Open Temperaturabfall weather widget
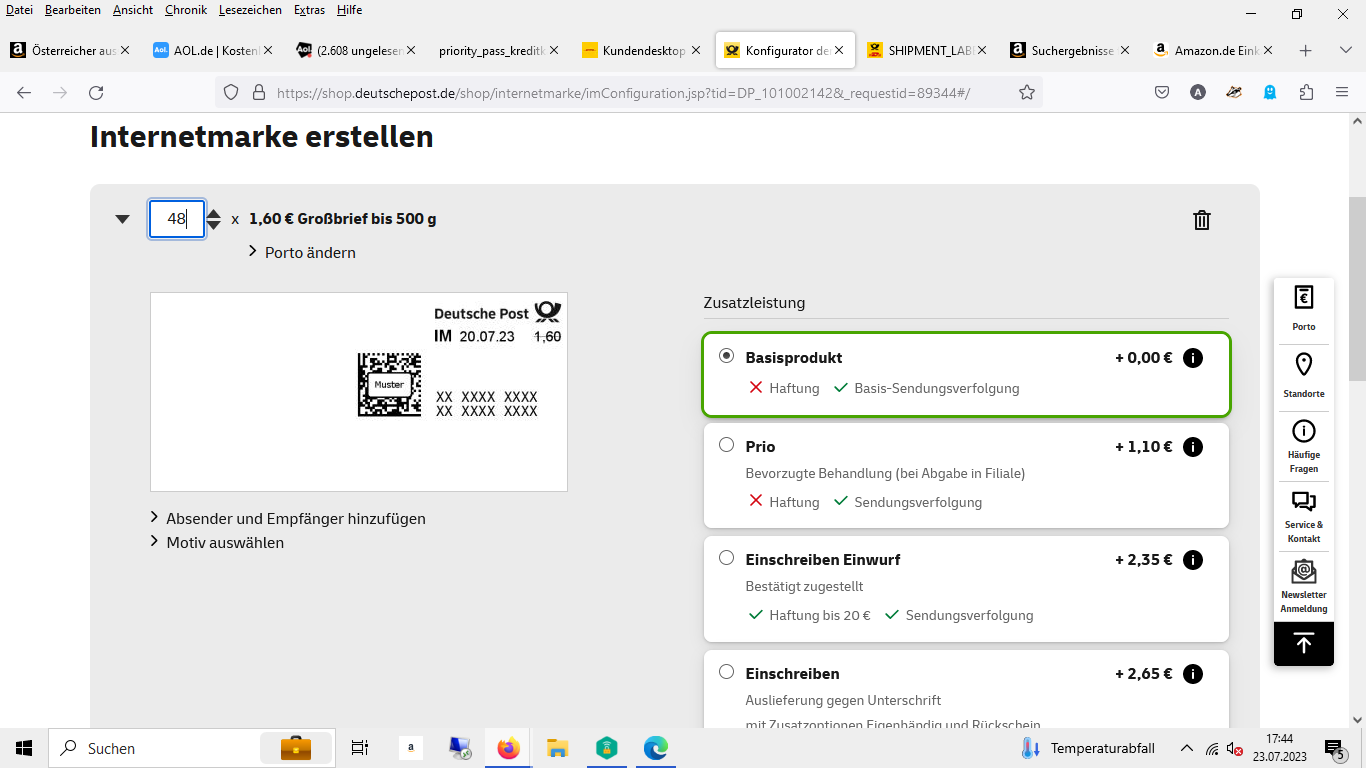The width and height of the screenshot is (1366, 768). tap(1088, 748)
